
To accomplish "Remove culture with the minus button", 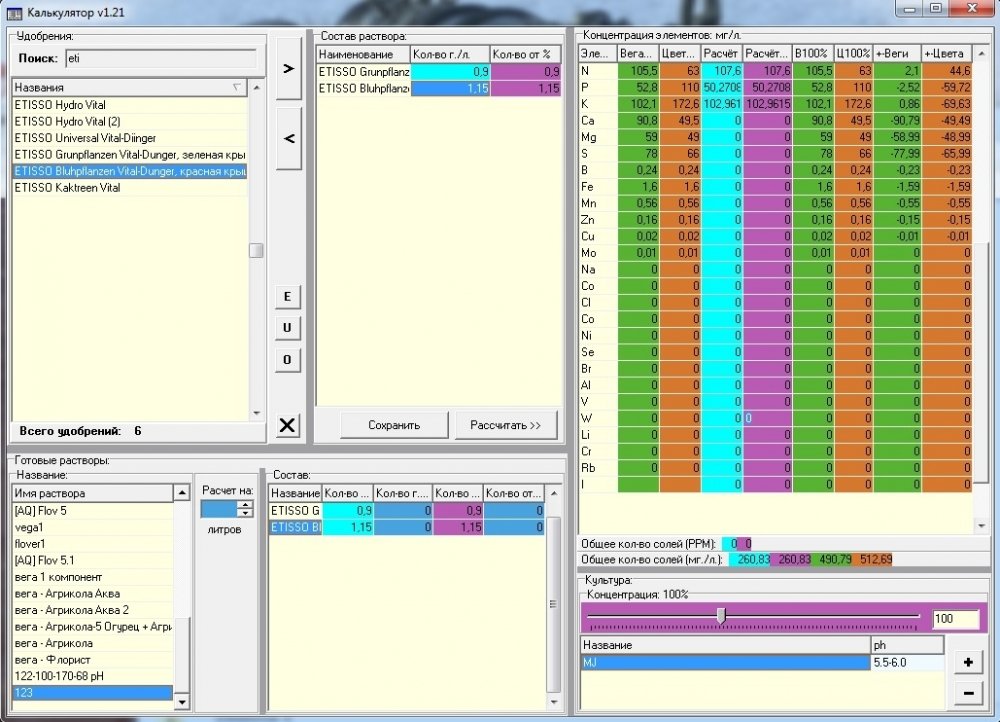I will pos(968,693).
